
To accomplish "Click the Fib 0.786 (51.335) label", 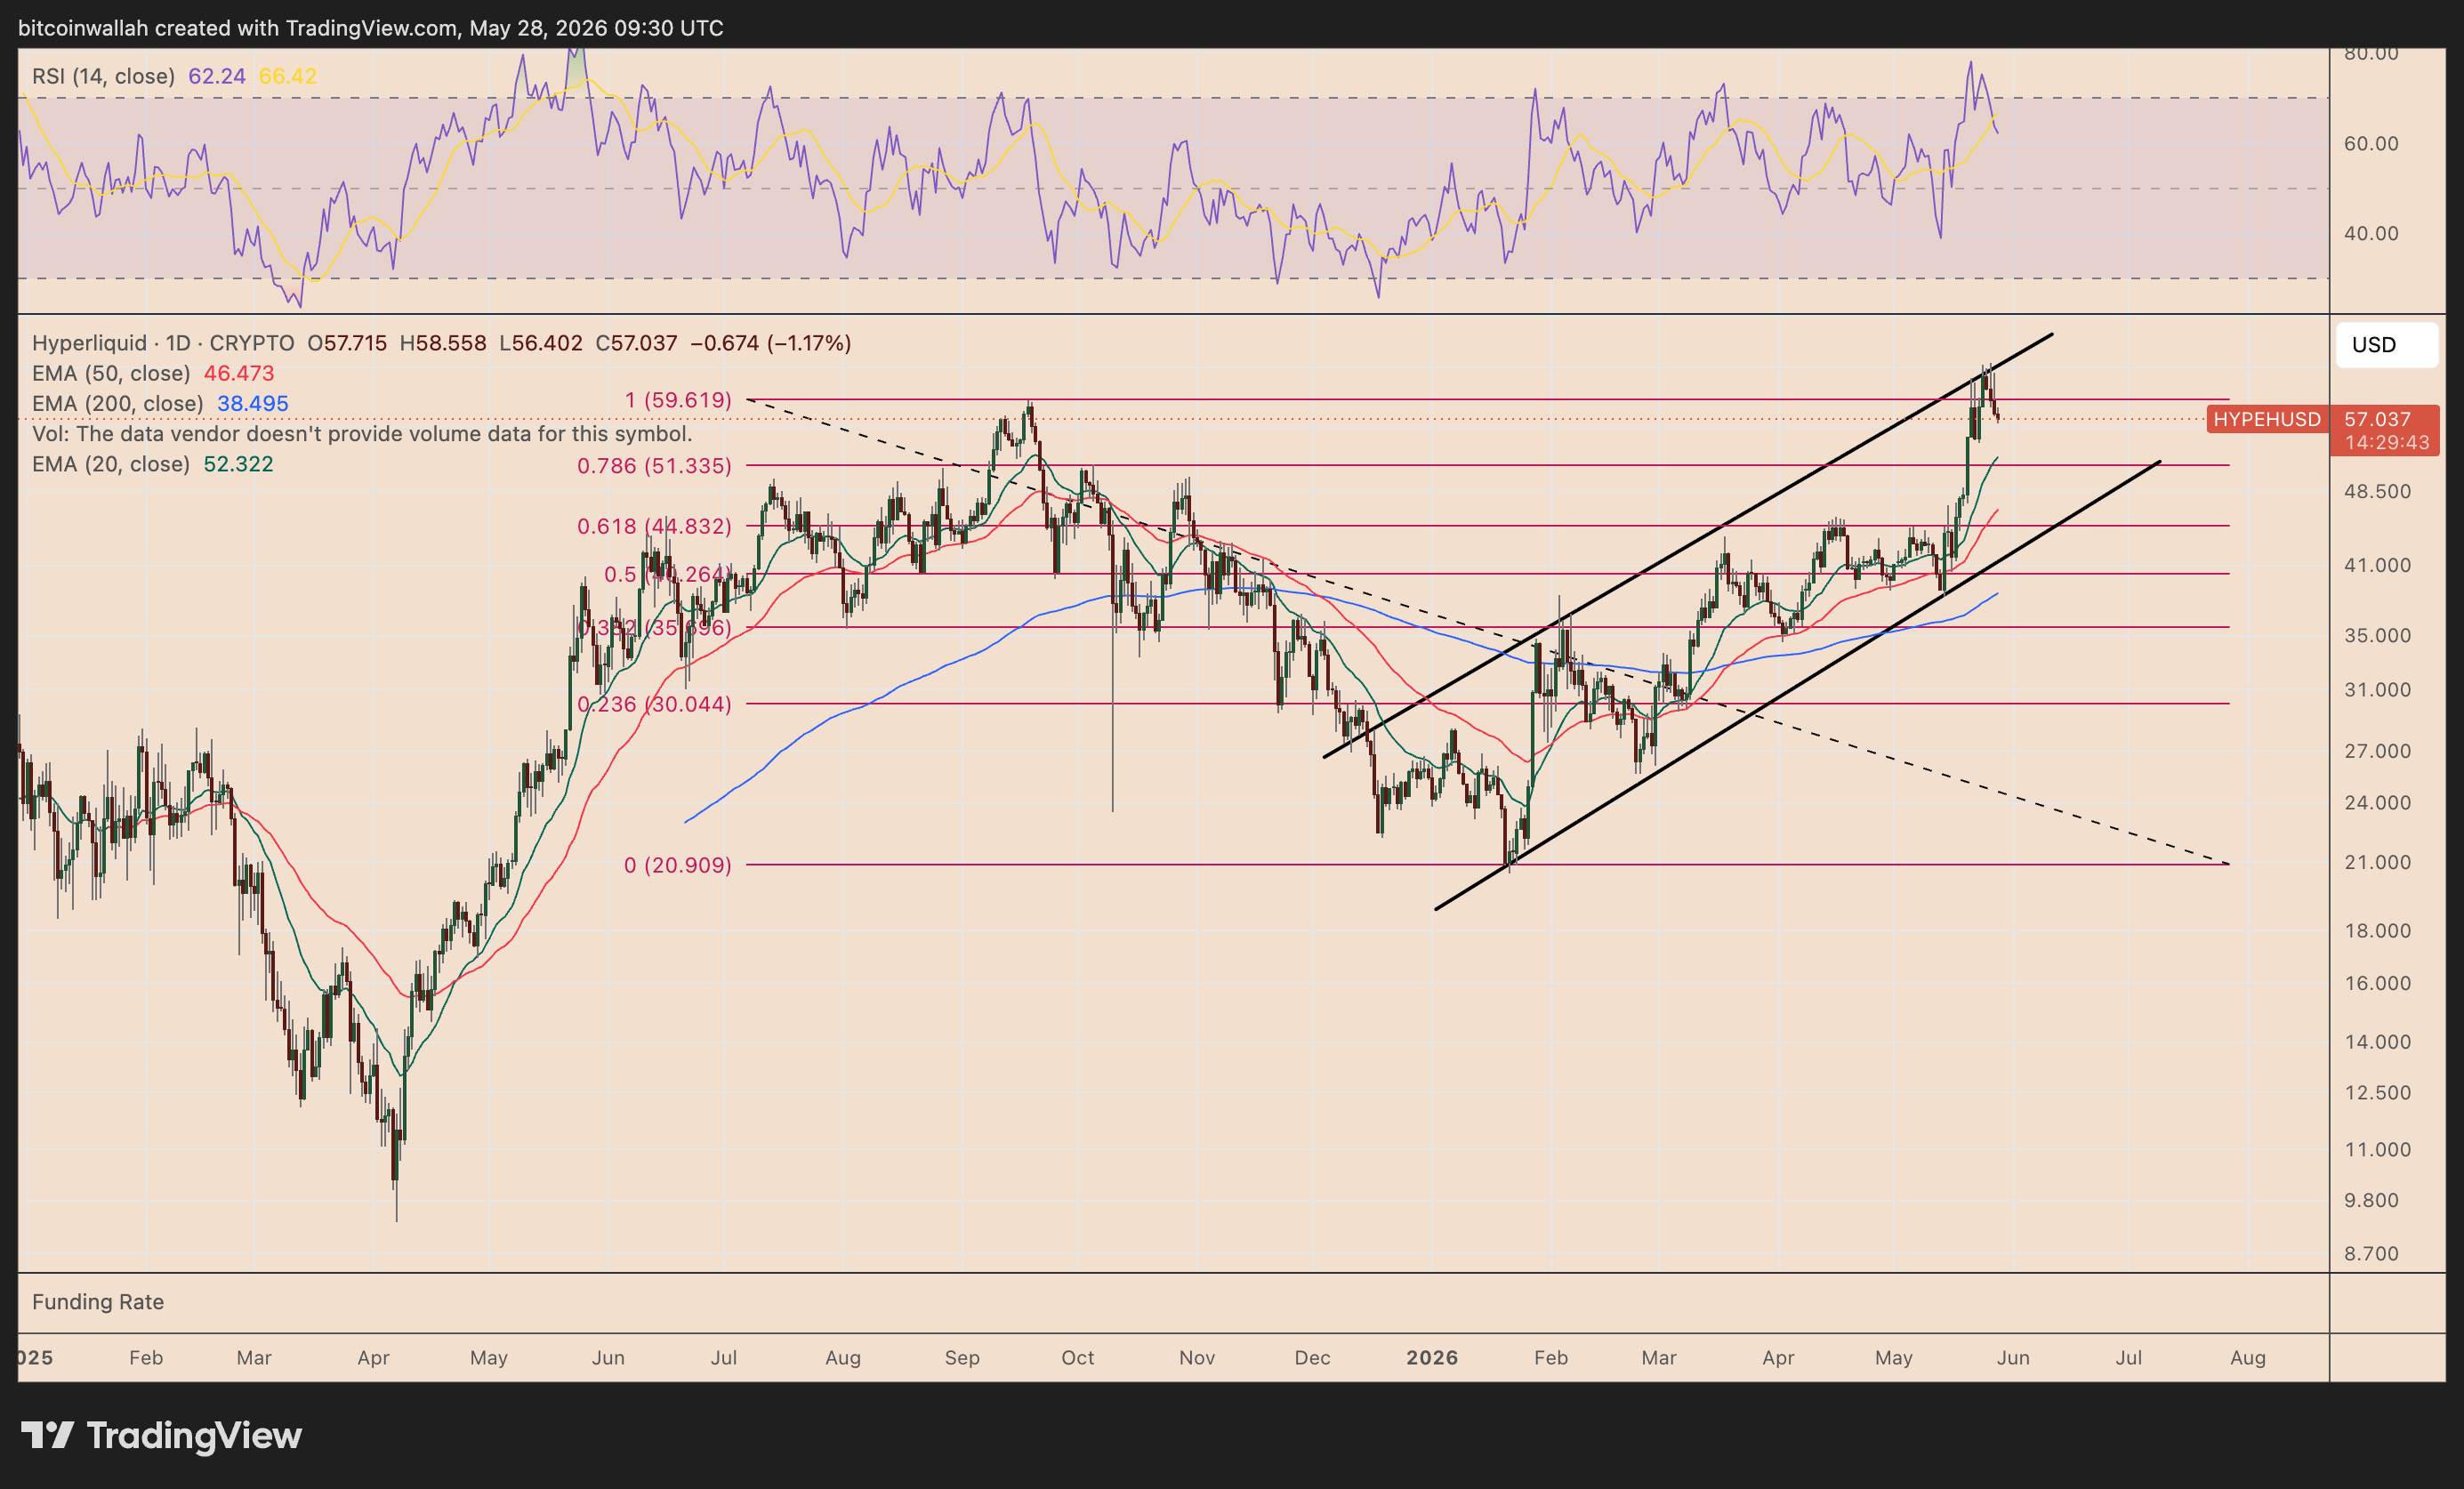I will pos(654,466).
